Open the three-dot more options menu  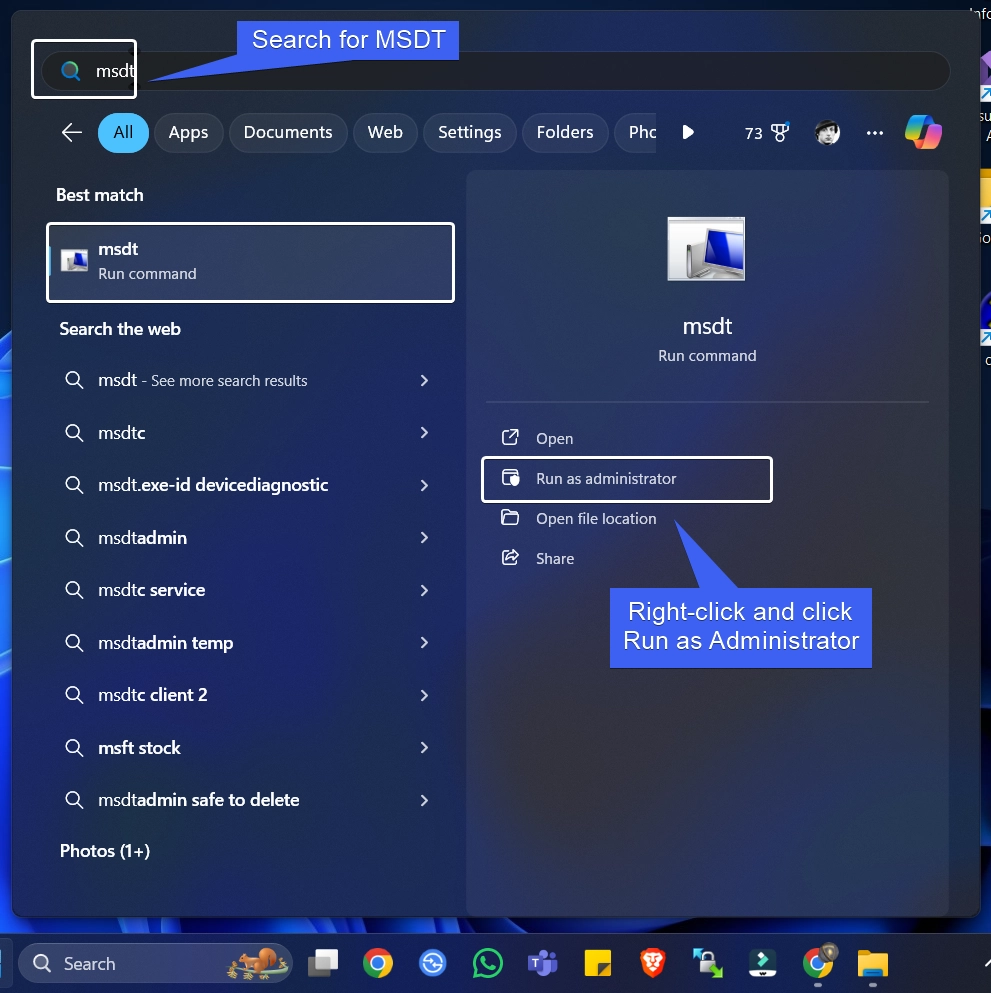tap(874, 133)
